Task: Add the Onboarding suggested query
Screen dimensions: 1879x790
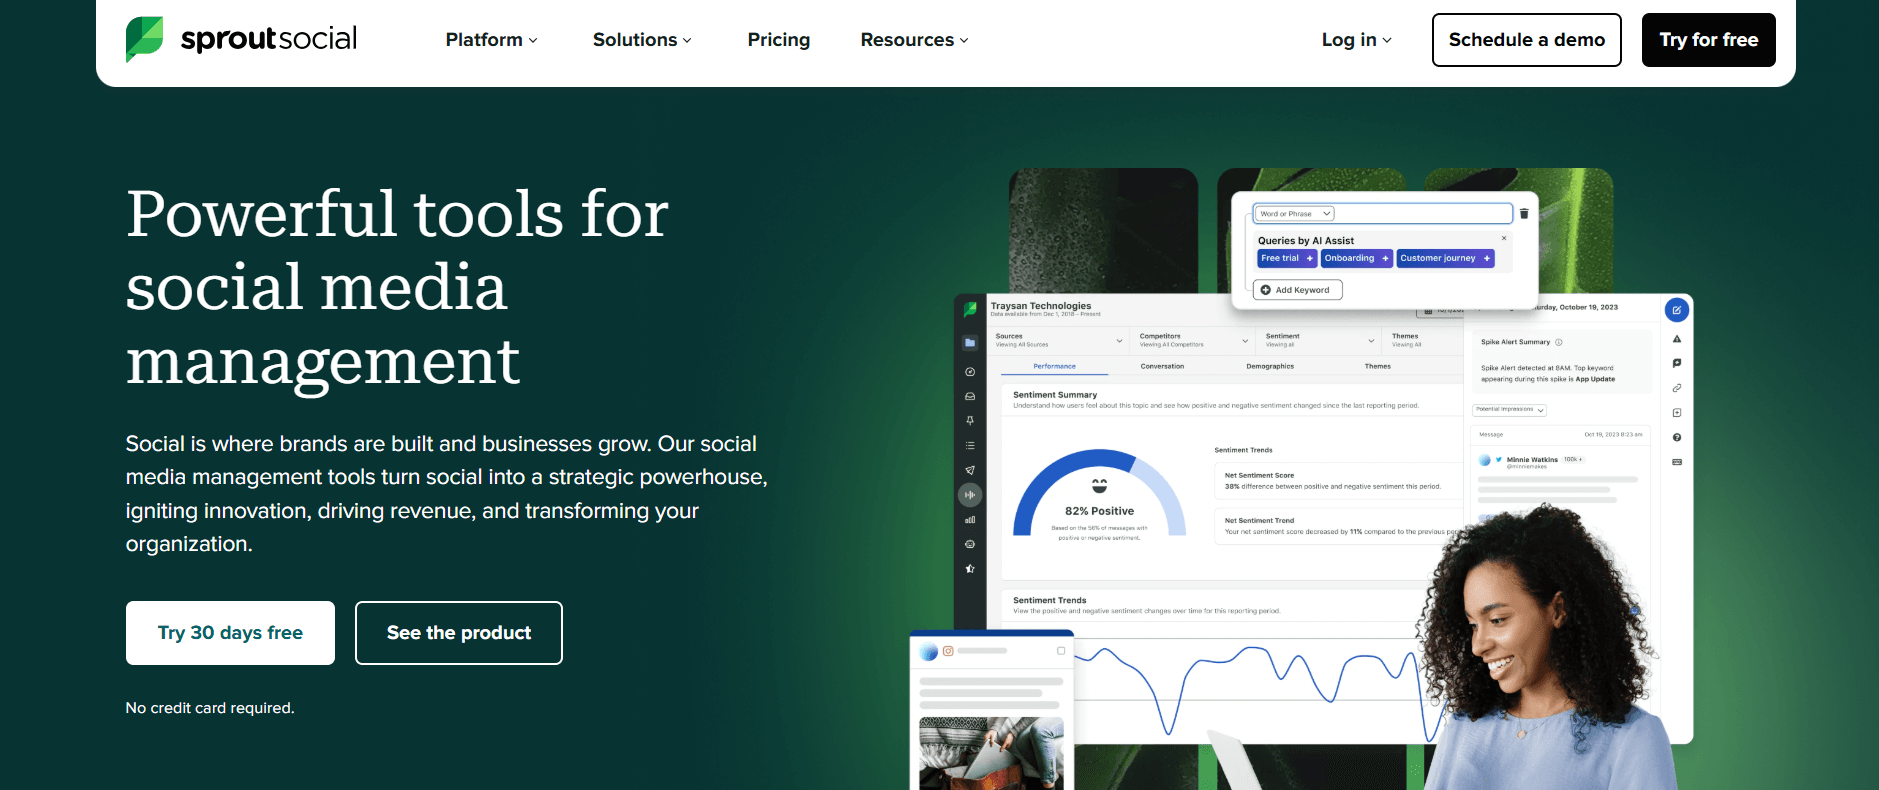Action: click(x=1357, y=258)
